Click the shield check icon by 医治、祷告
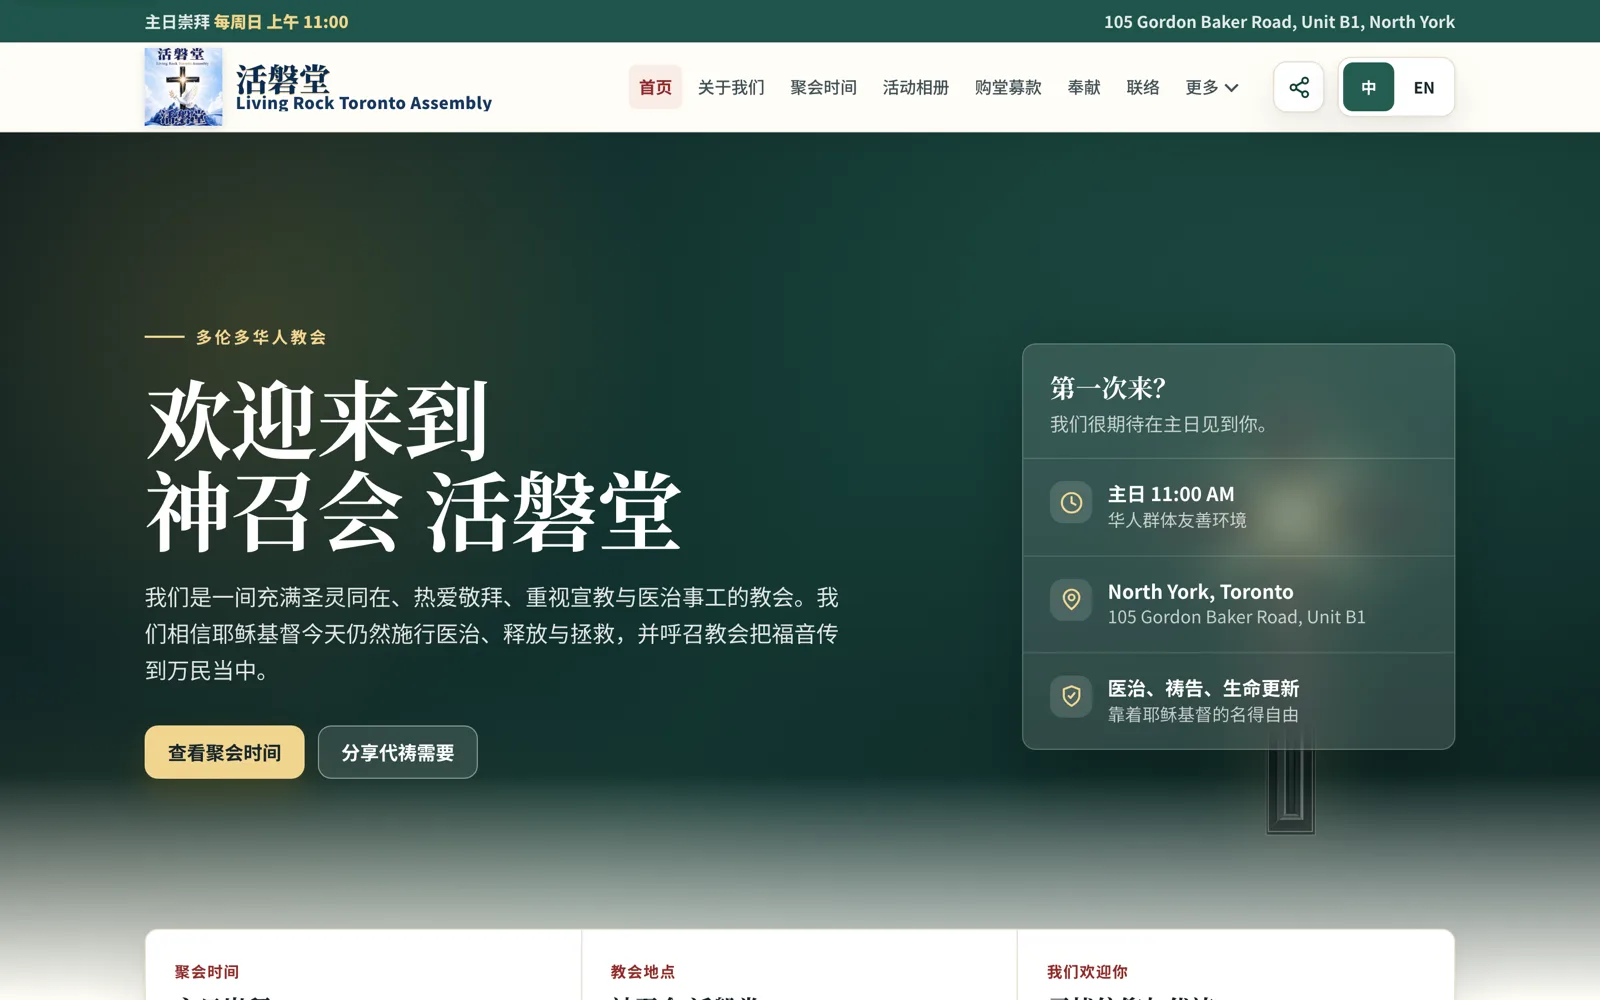Image resolution: width=1600 pixels, height=1000 pixels. 1071,696
